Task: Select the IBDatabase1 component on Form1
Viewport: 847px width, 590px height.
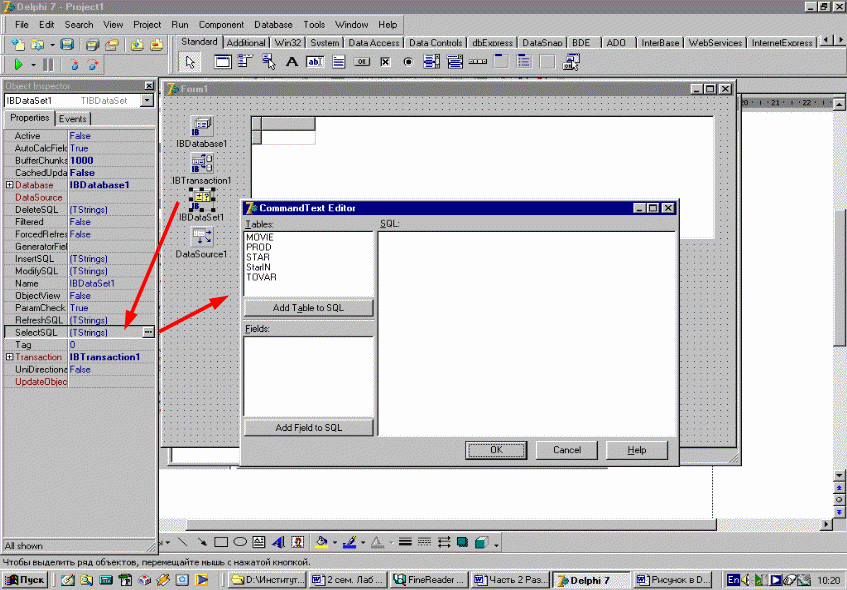Action: click(x=202, y=126)
